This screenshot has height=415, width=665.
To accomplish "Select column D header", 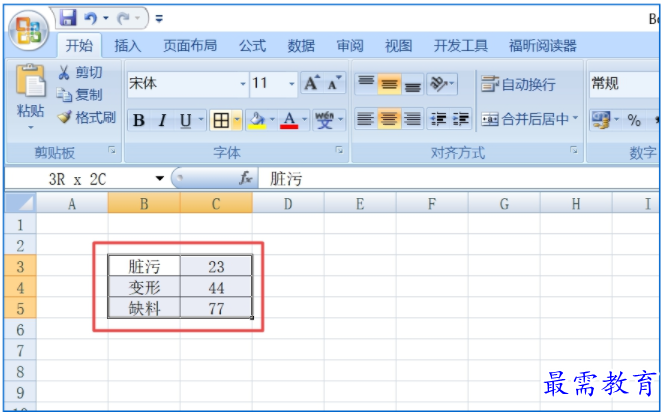I will click(x=288, y=204).
